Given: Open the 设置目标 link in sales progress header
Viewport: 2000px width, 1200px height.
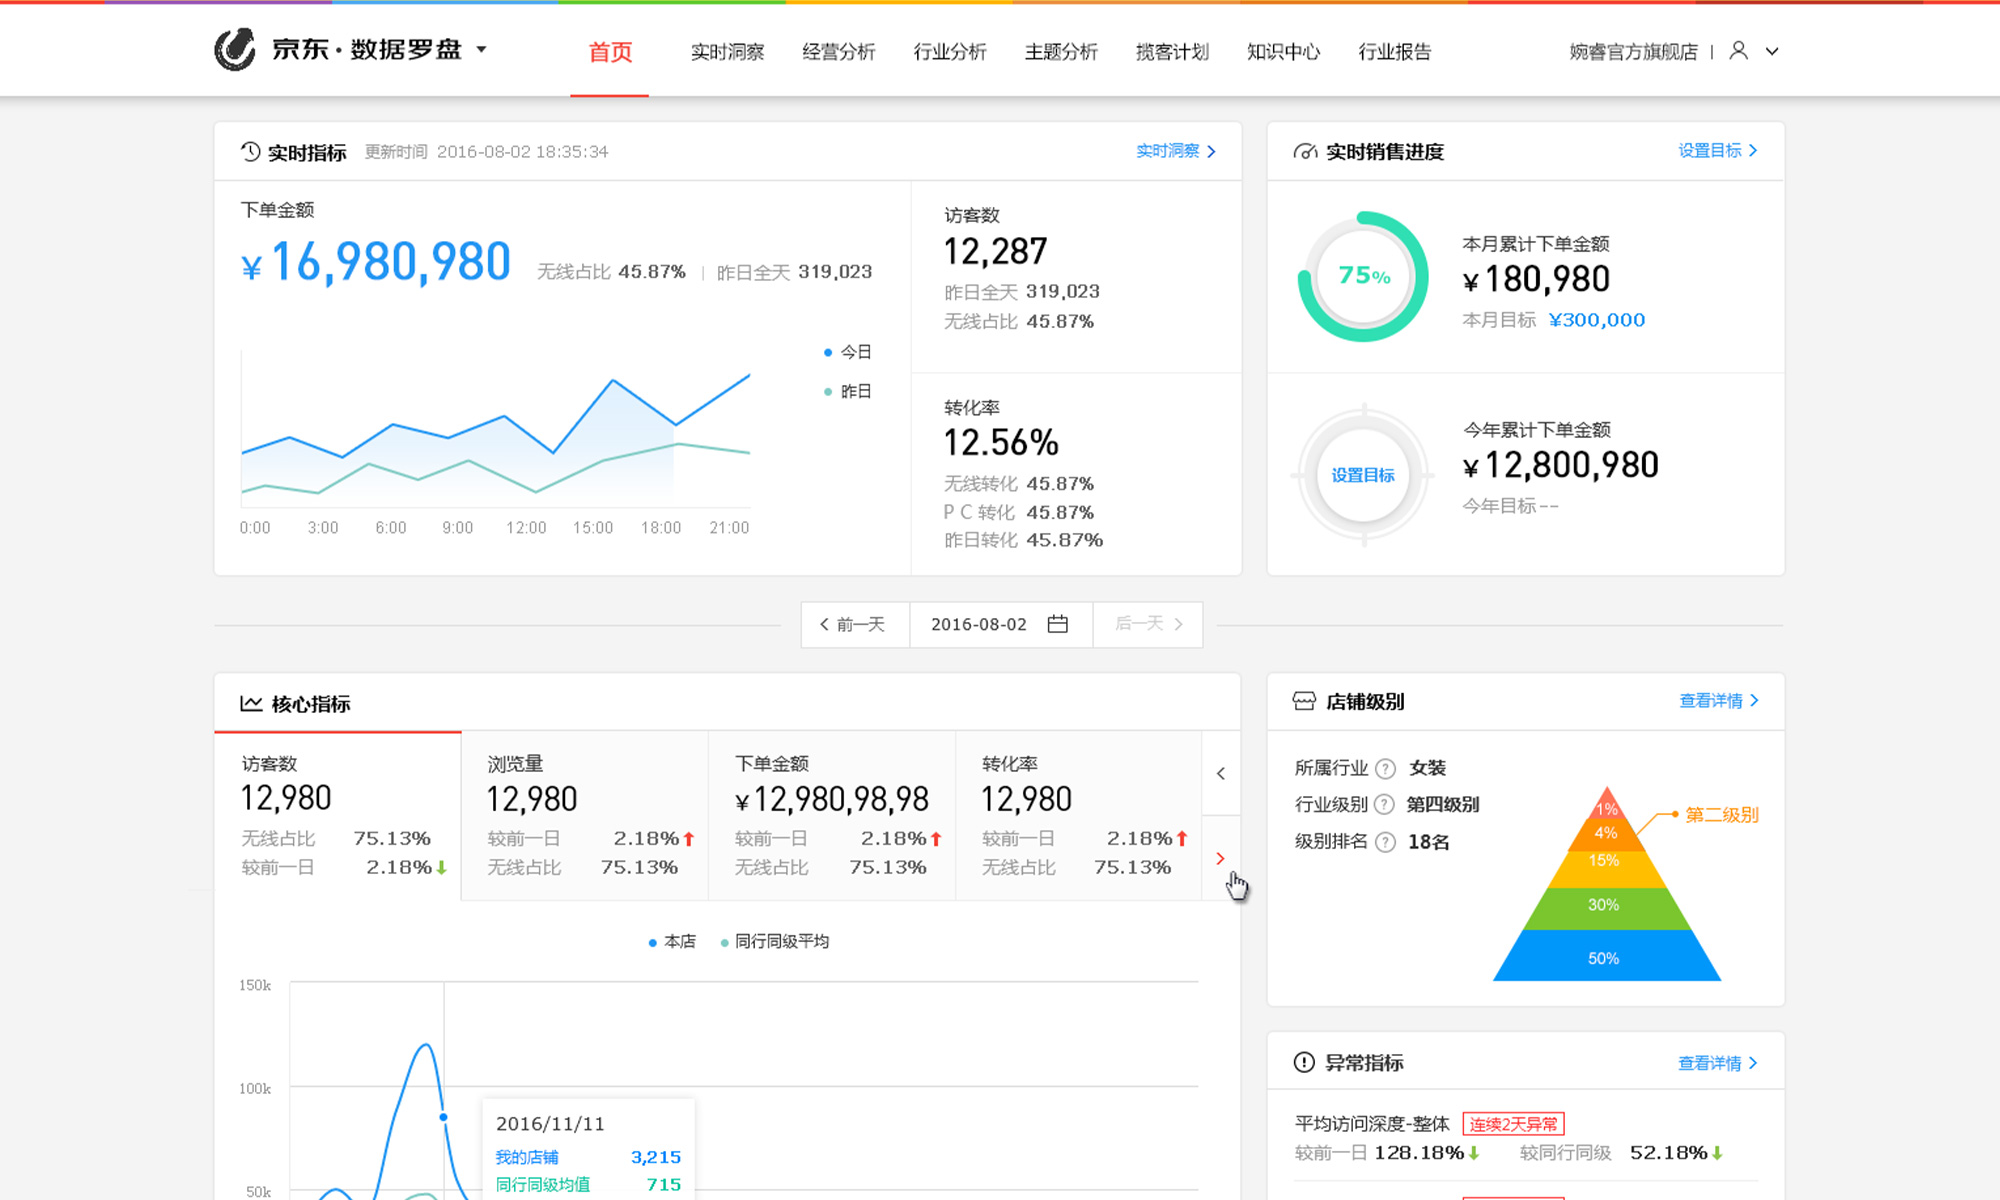Looking at the screenshot, I should [x=1717, y=150].
